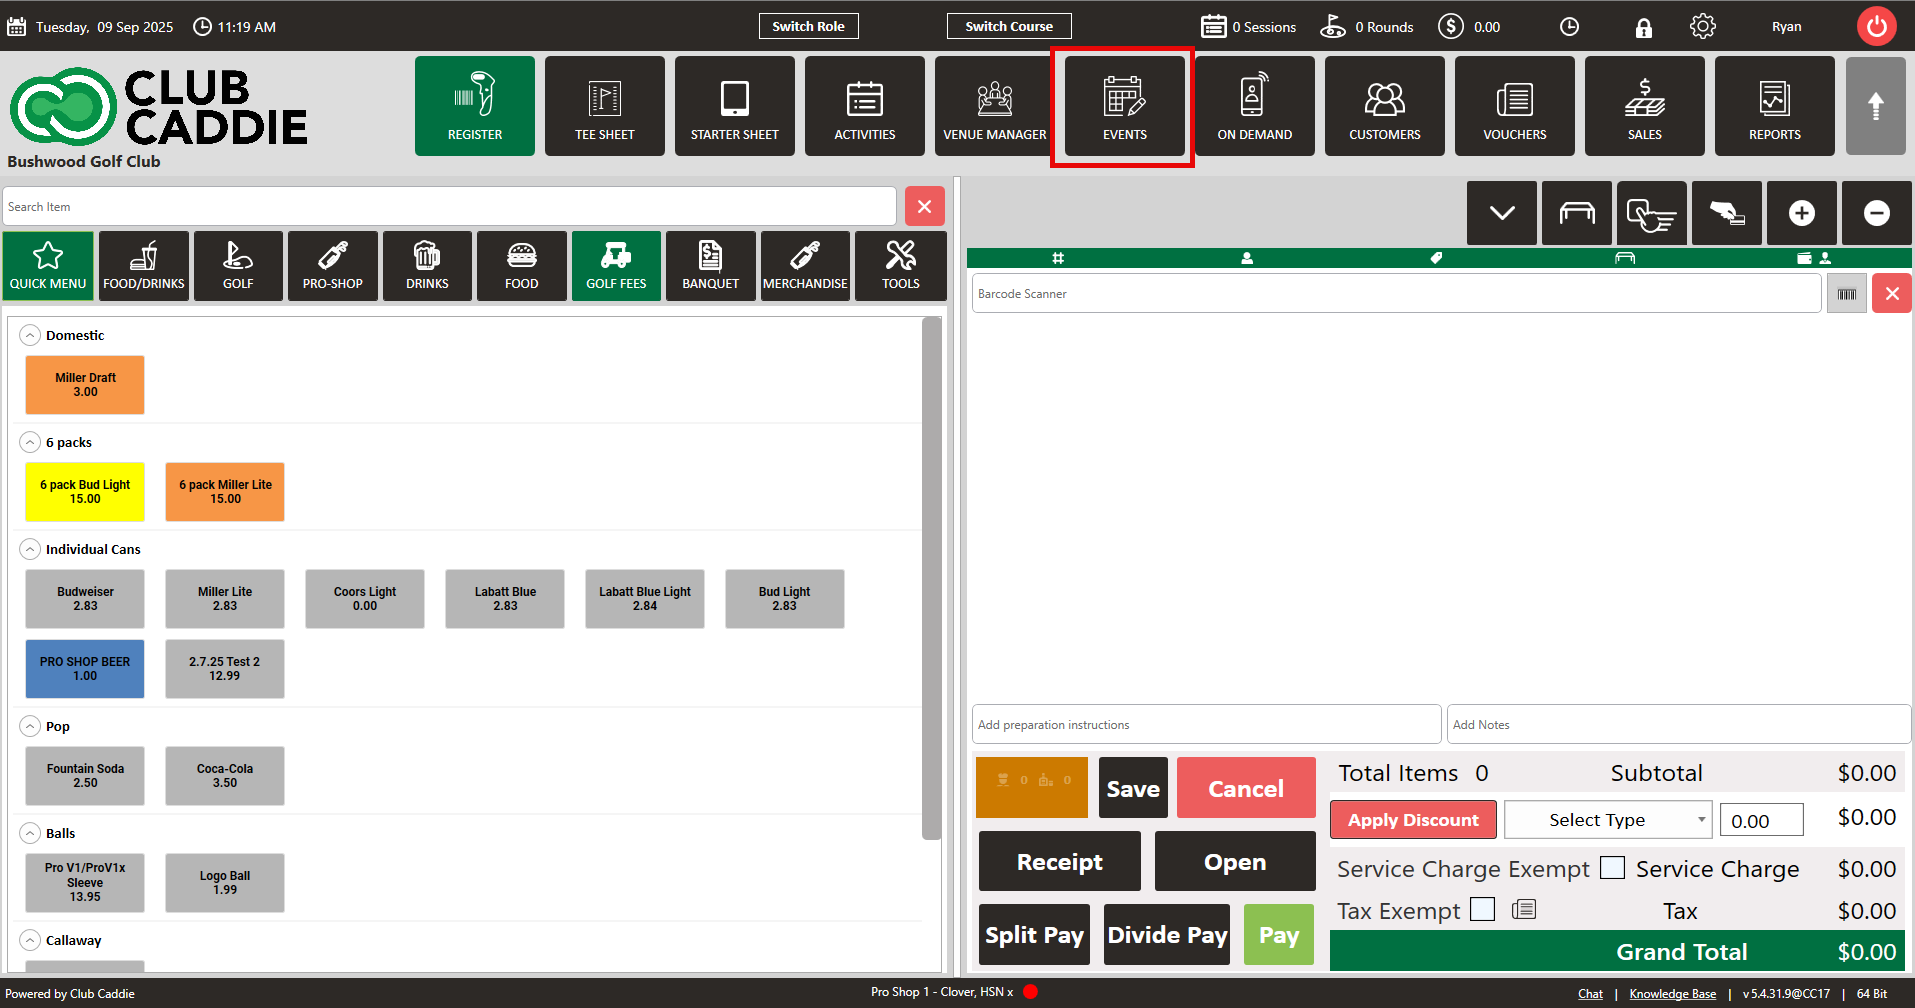Click the table icon in cart toolbar
The image size is (1915, 1008).
[1577, 213]
